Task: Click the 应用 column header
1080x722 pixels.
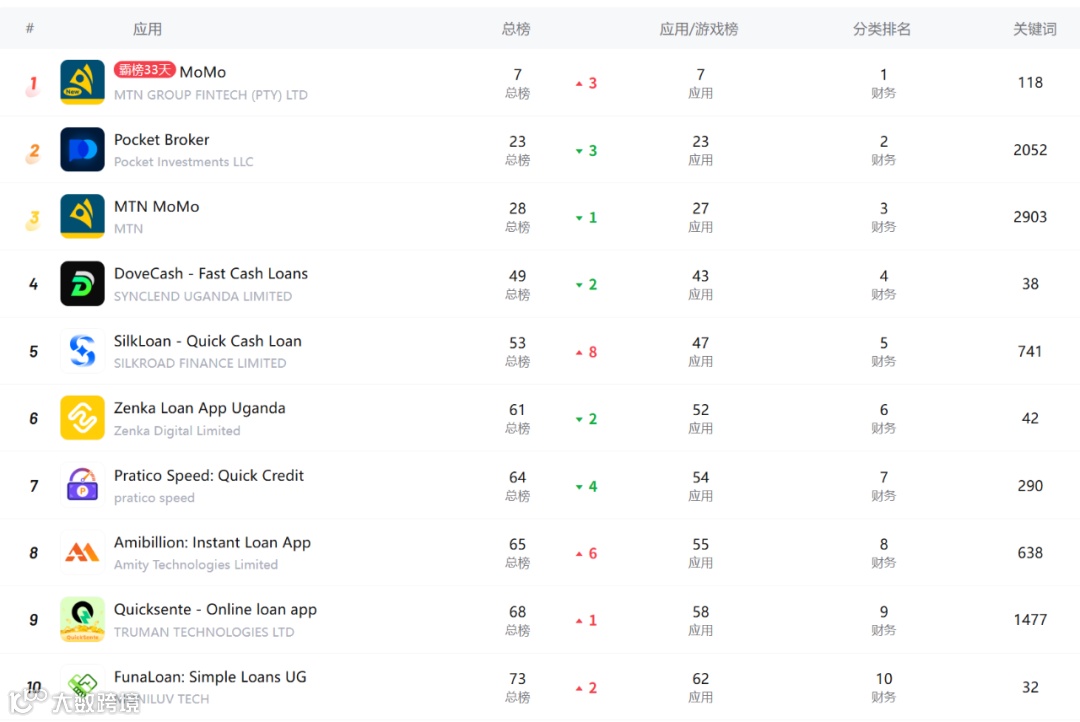Action: 147,29
